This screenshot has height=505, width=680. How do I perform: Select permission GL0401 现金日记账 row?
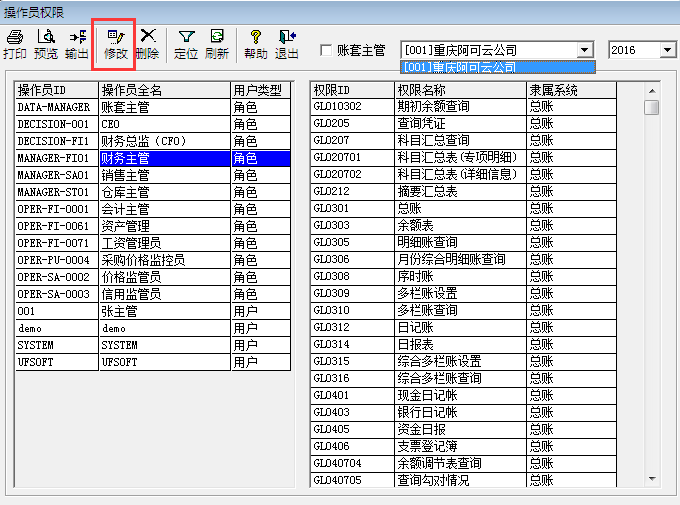[x=460, y=396]
